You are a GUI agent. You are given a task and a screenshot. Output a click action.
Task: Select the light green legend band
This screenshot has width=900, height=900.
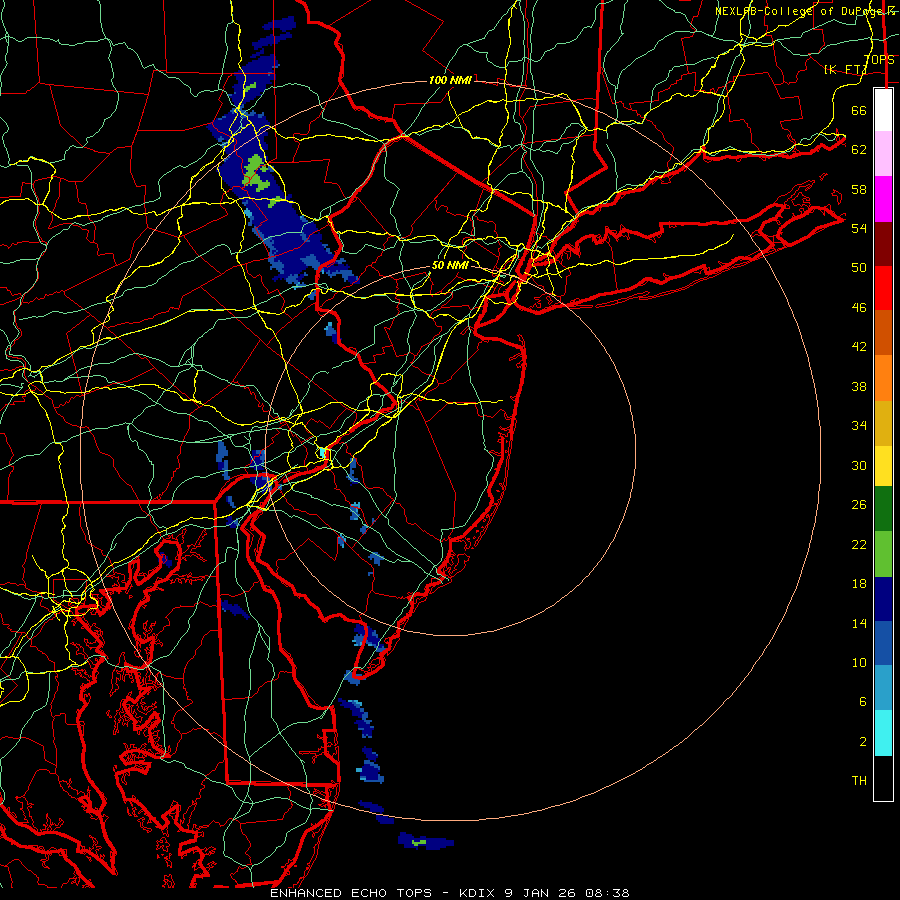[x=883, y=554]
